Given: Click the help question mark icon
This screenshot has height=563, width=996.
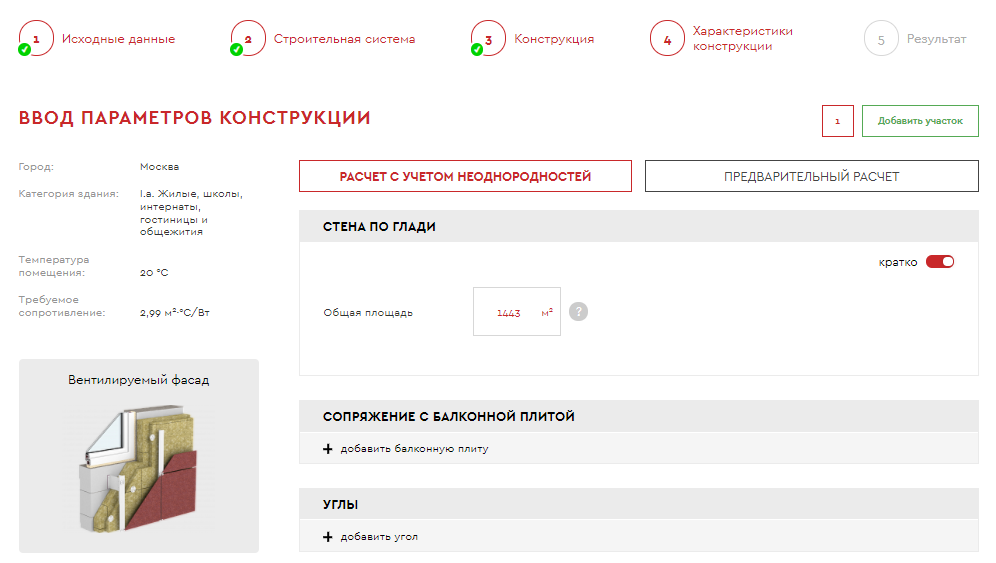Looking at the screenshot, I should (578, 312).
